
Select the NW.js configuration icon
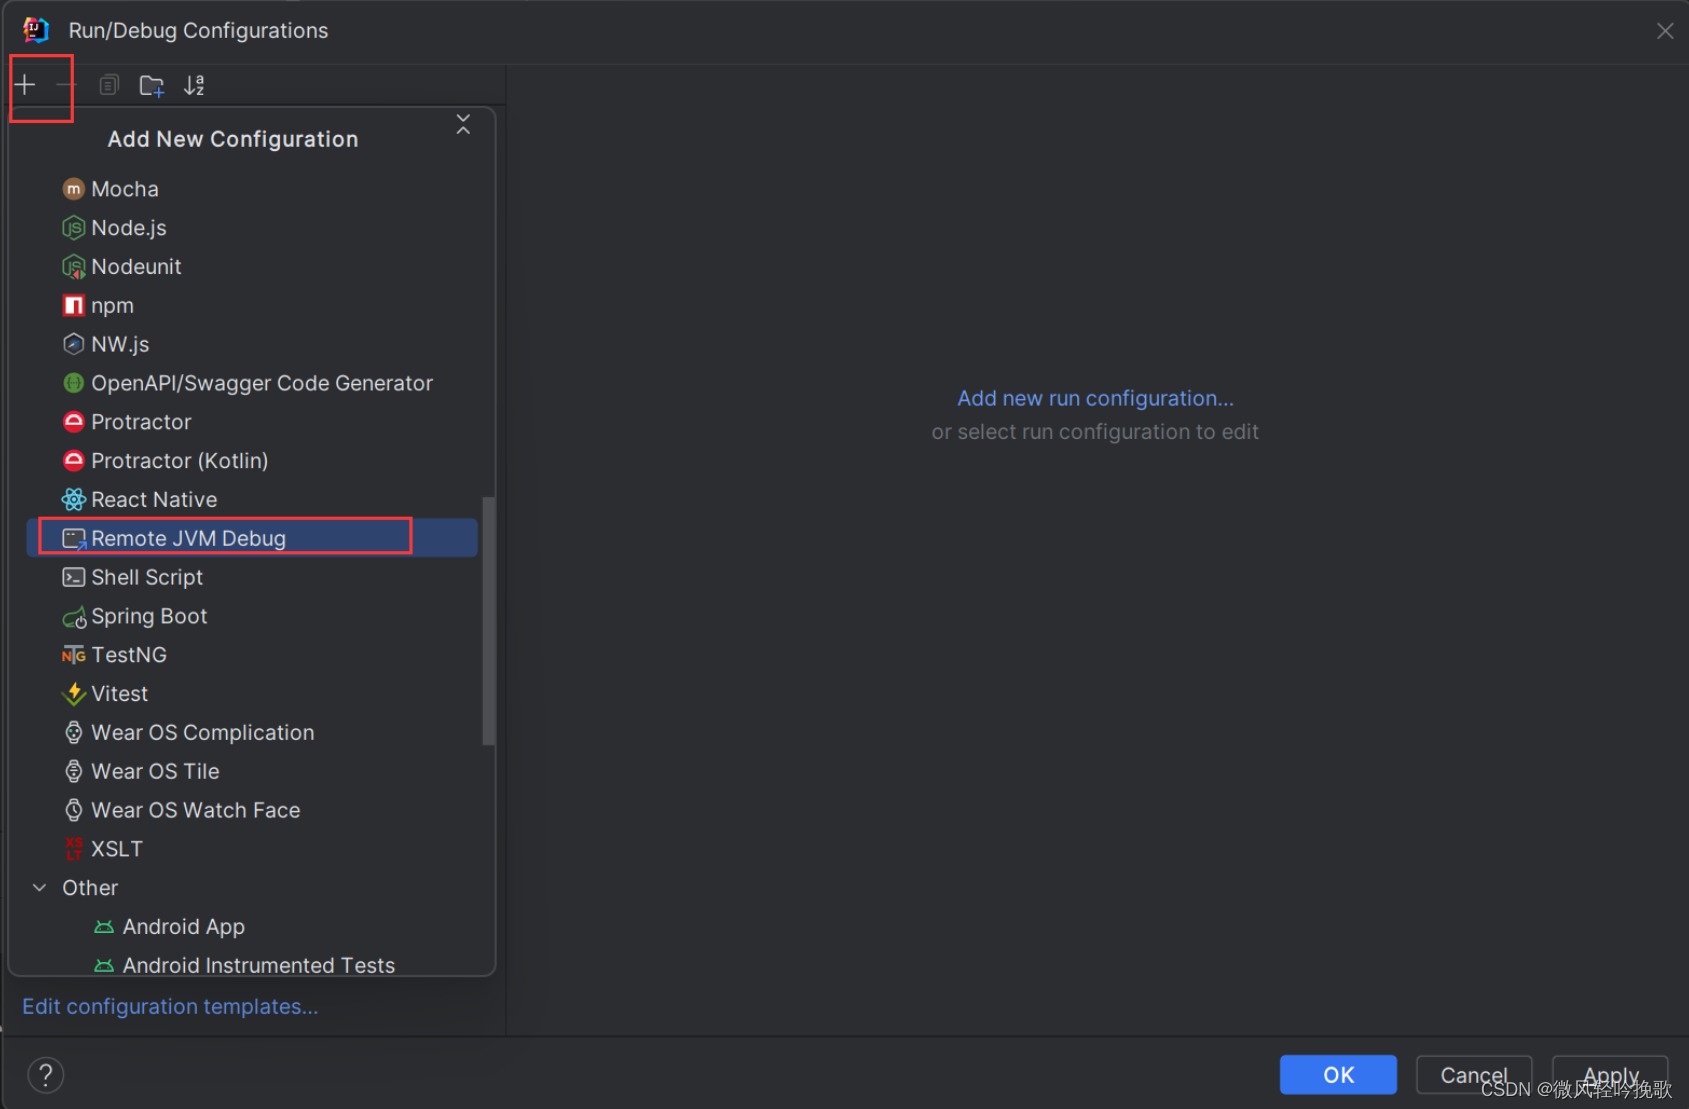(73, 344)
